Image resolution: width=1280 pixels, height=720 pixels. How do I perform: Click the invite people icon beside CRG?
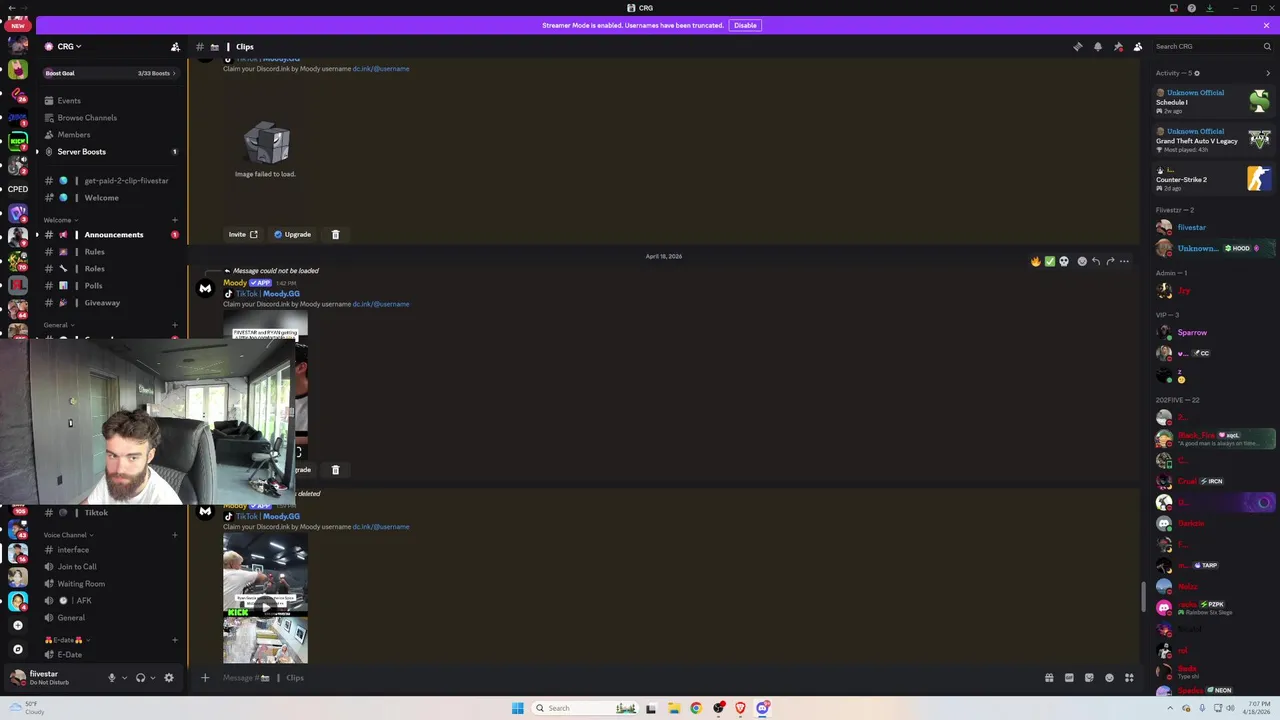coord(175,47)
